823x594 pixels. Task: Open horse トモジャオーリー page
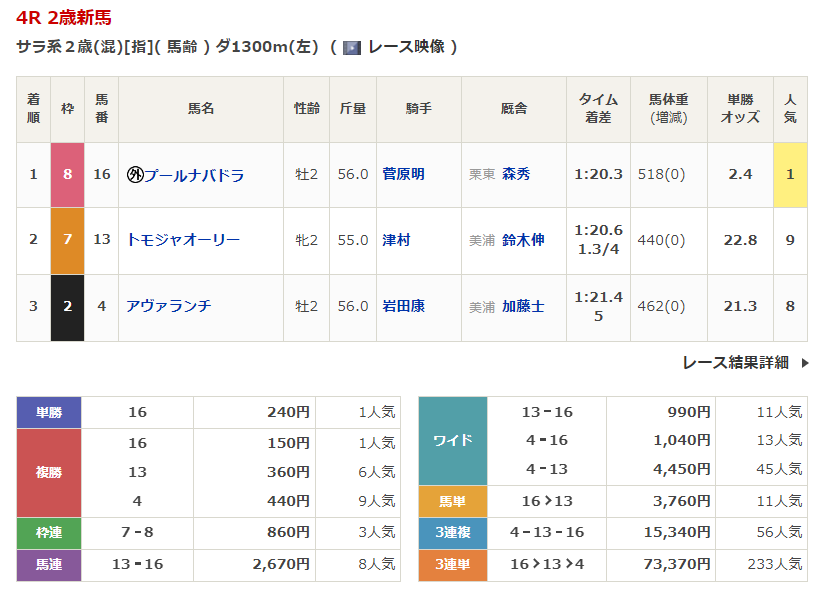(x=183, y=240)
